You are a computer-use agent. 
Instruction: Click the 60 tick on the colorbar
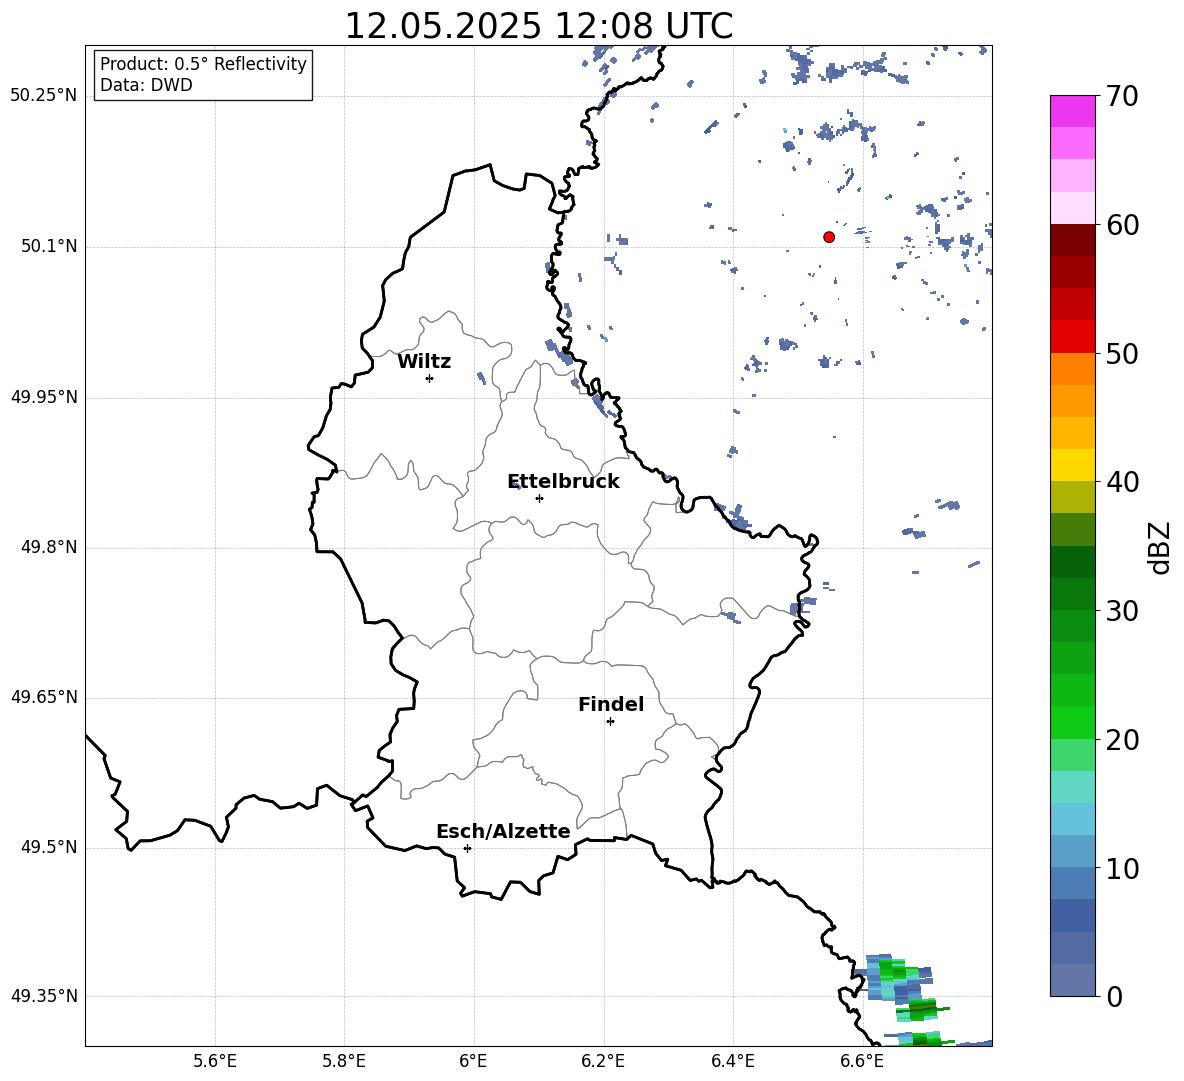[x=1122, y=225]
